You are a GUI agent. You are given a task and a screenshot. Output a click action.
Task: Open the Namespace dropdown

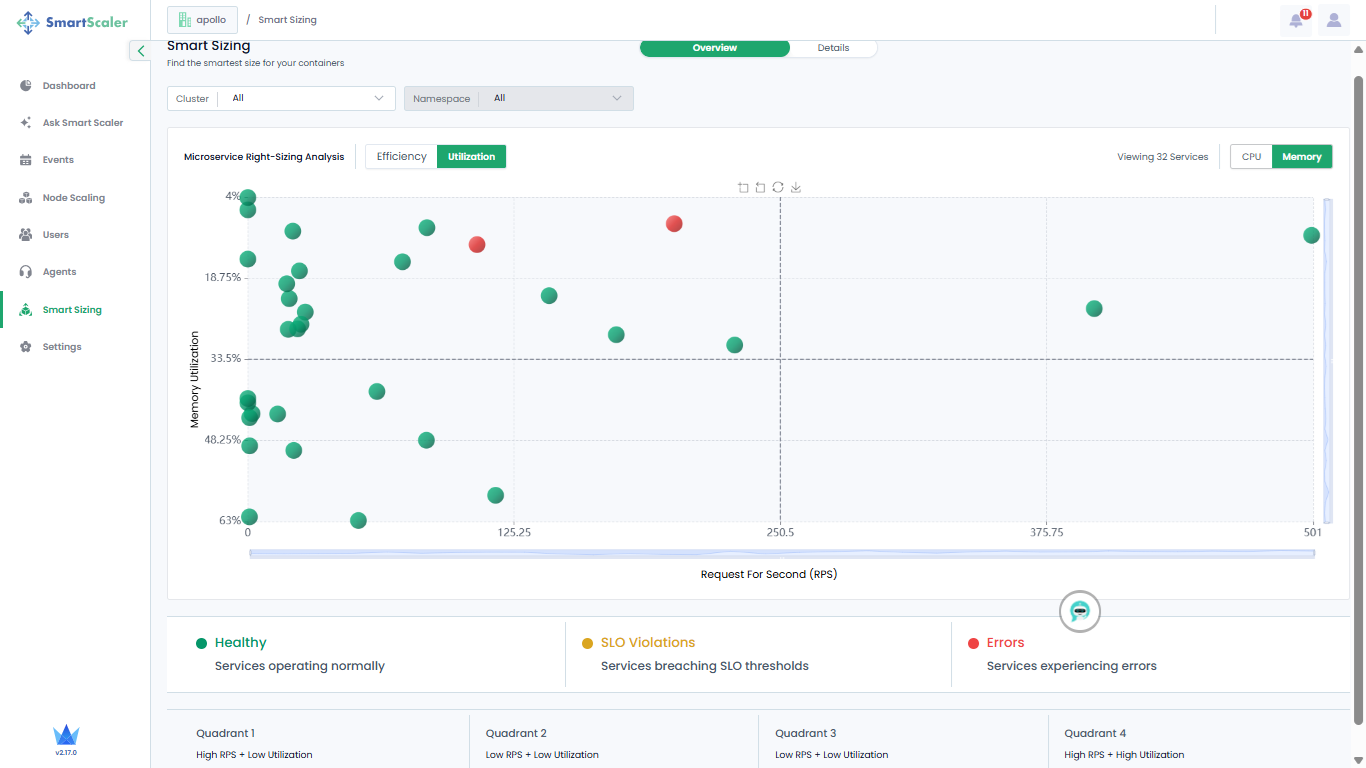pos(518,98)
